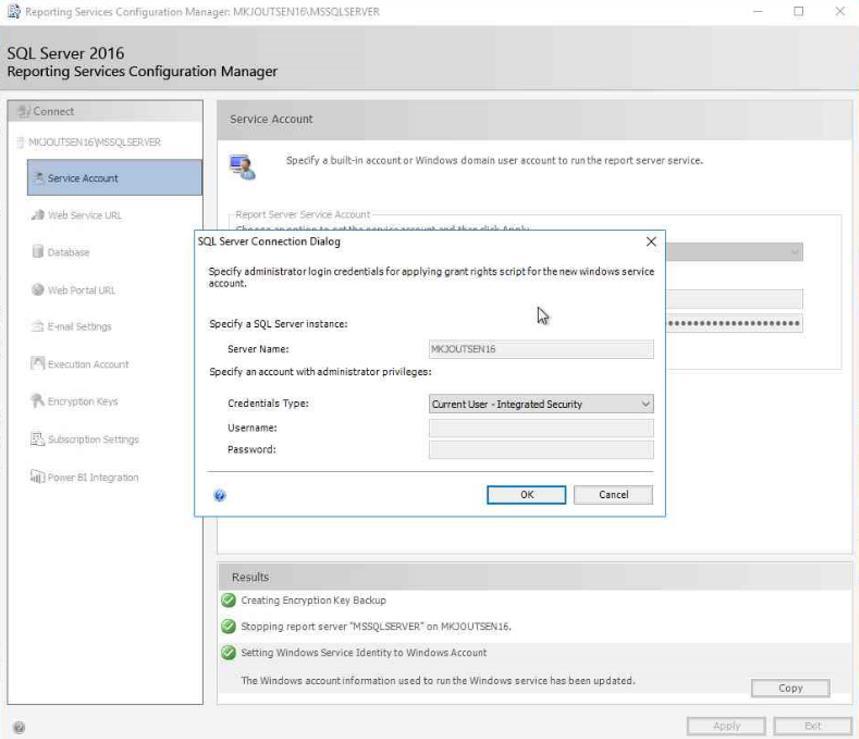Click Cancel in the connection dialog

tap(614, 495)
